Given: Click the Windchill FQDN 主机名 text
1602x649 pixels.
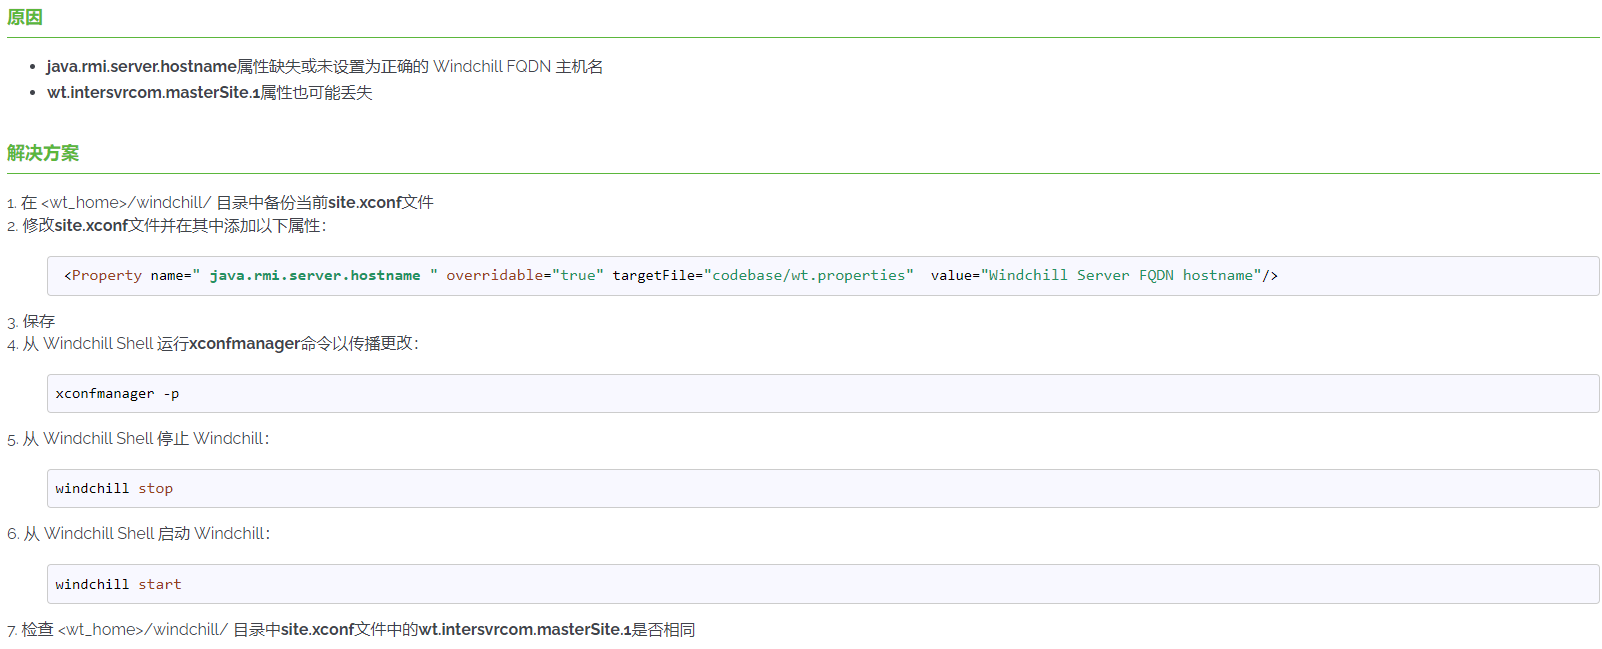Looking at the screenshot, I should (x=517, y=66).
